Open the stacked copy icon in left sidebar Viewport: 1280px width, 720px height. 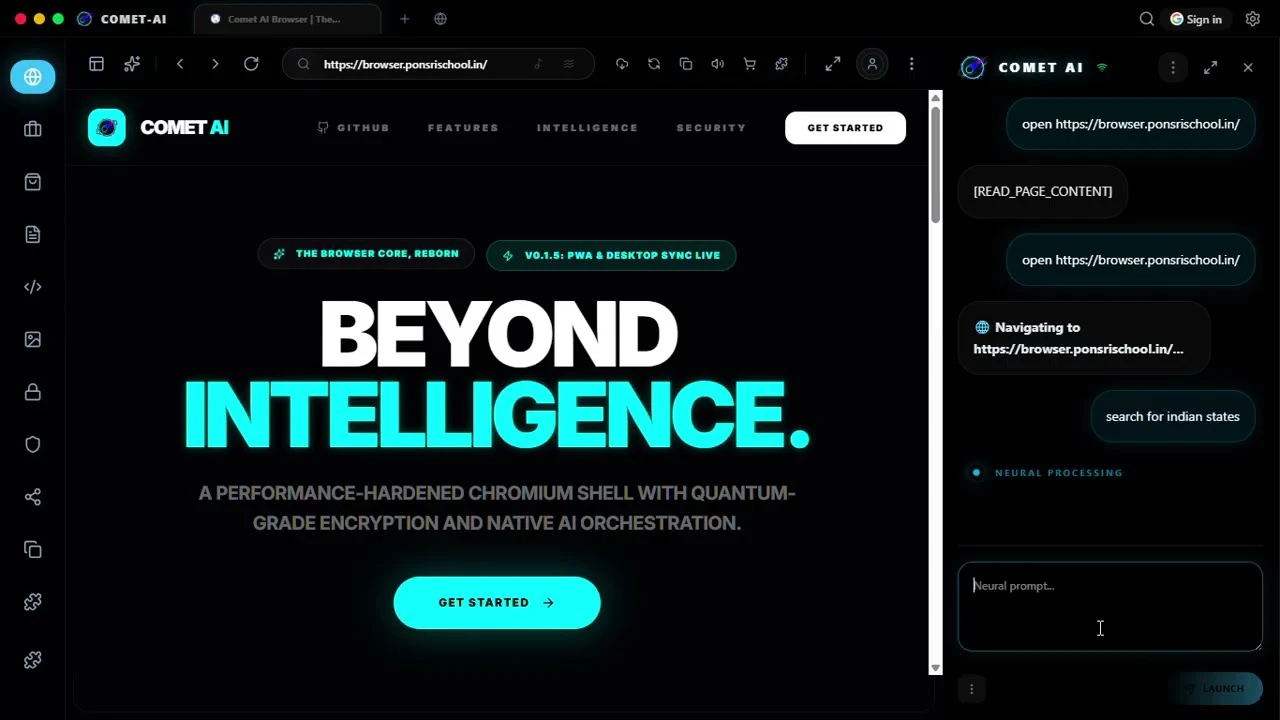coord(33,549)
